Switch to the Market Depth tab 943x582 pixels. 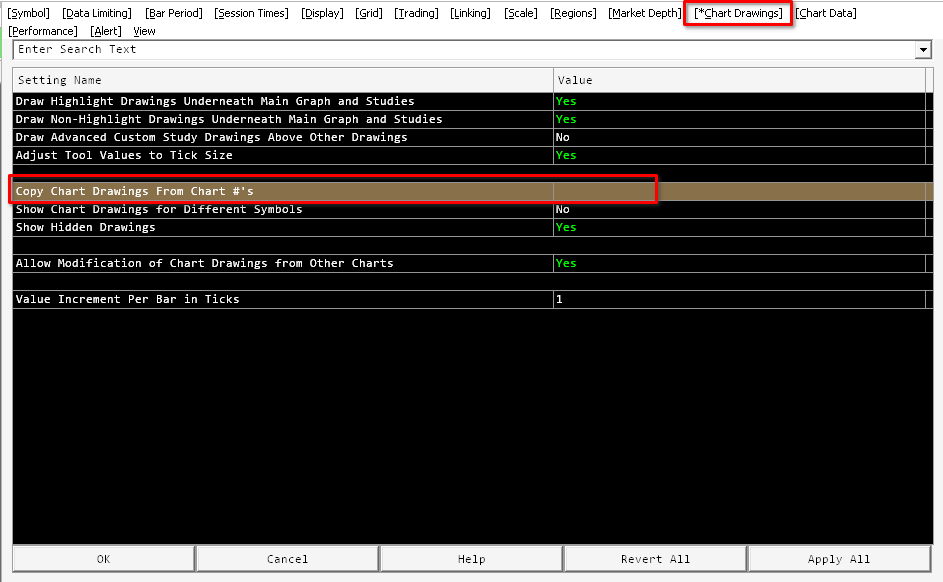pos(645,13)
